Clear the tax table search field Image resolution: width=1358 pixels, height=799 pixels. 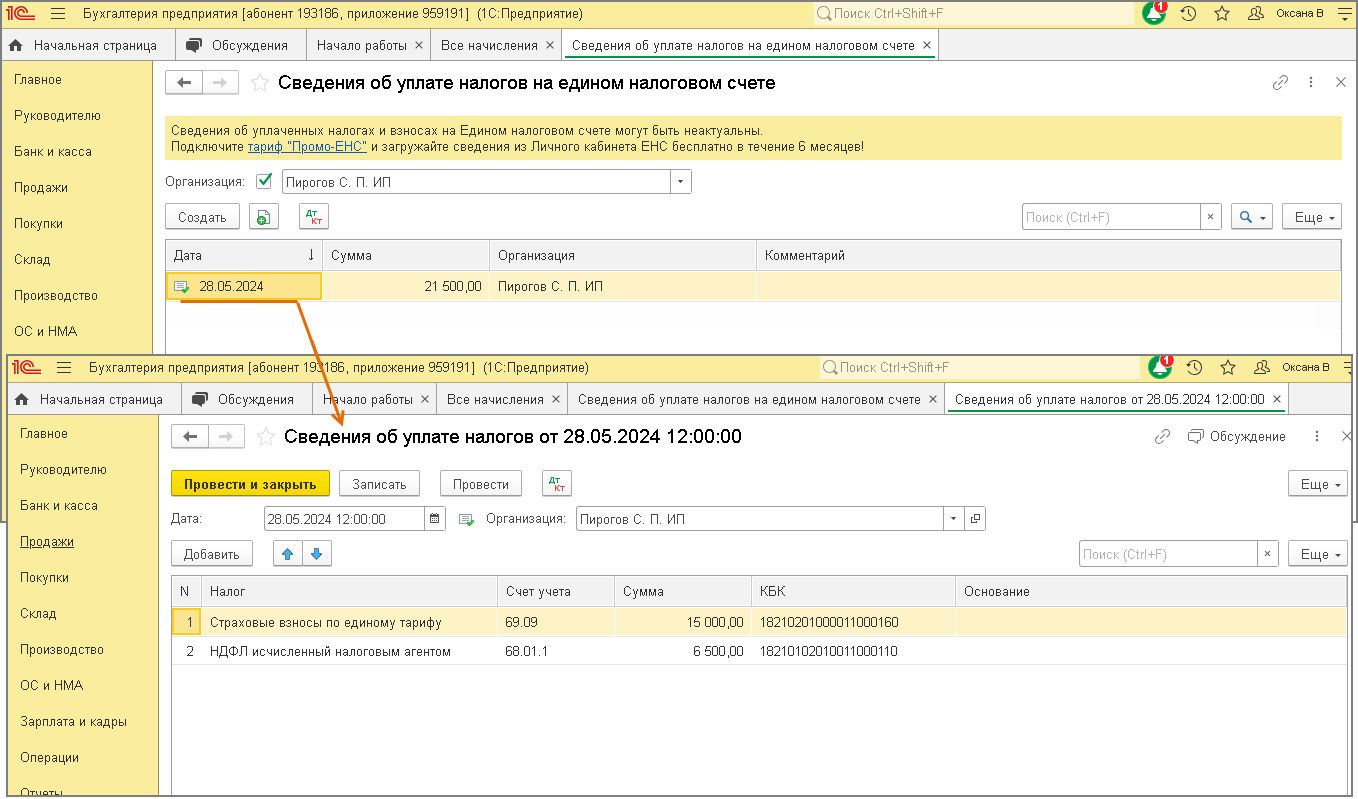(1268, 554)
